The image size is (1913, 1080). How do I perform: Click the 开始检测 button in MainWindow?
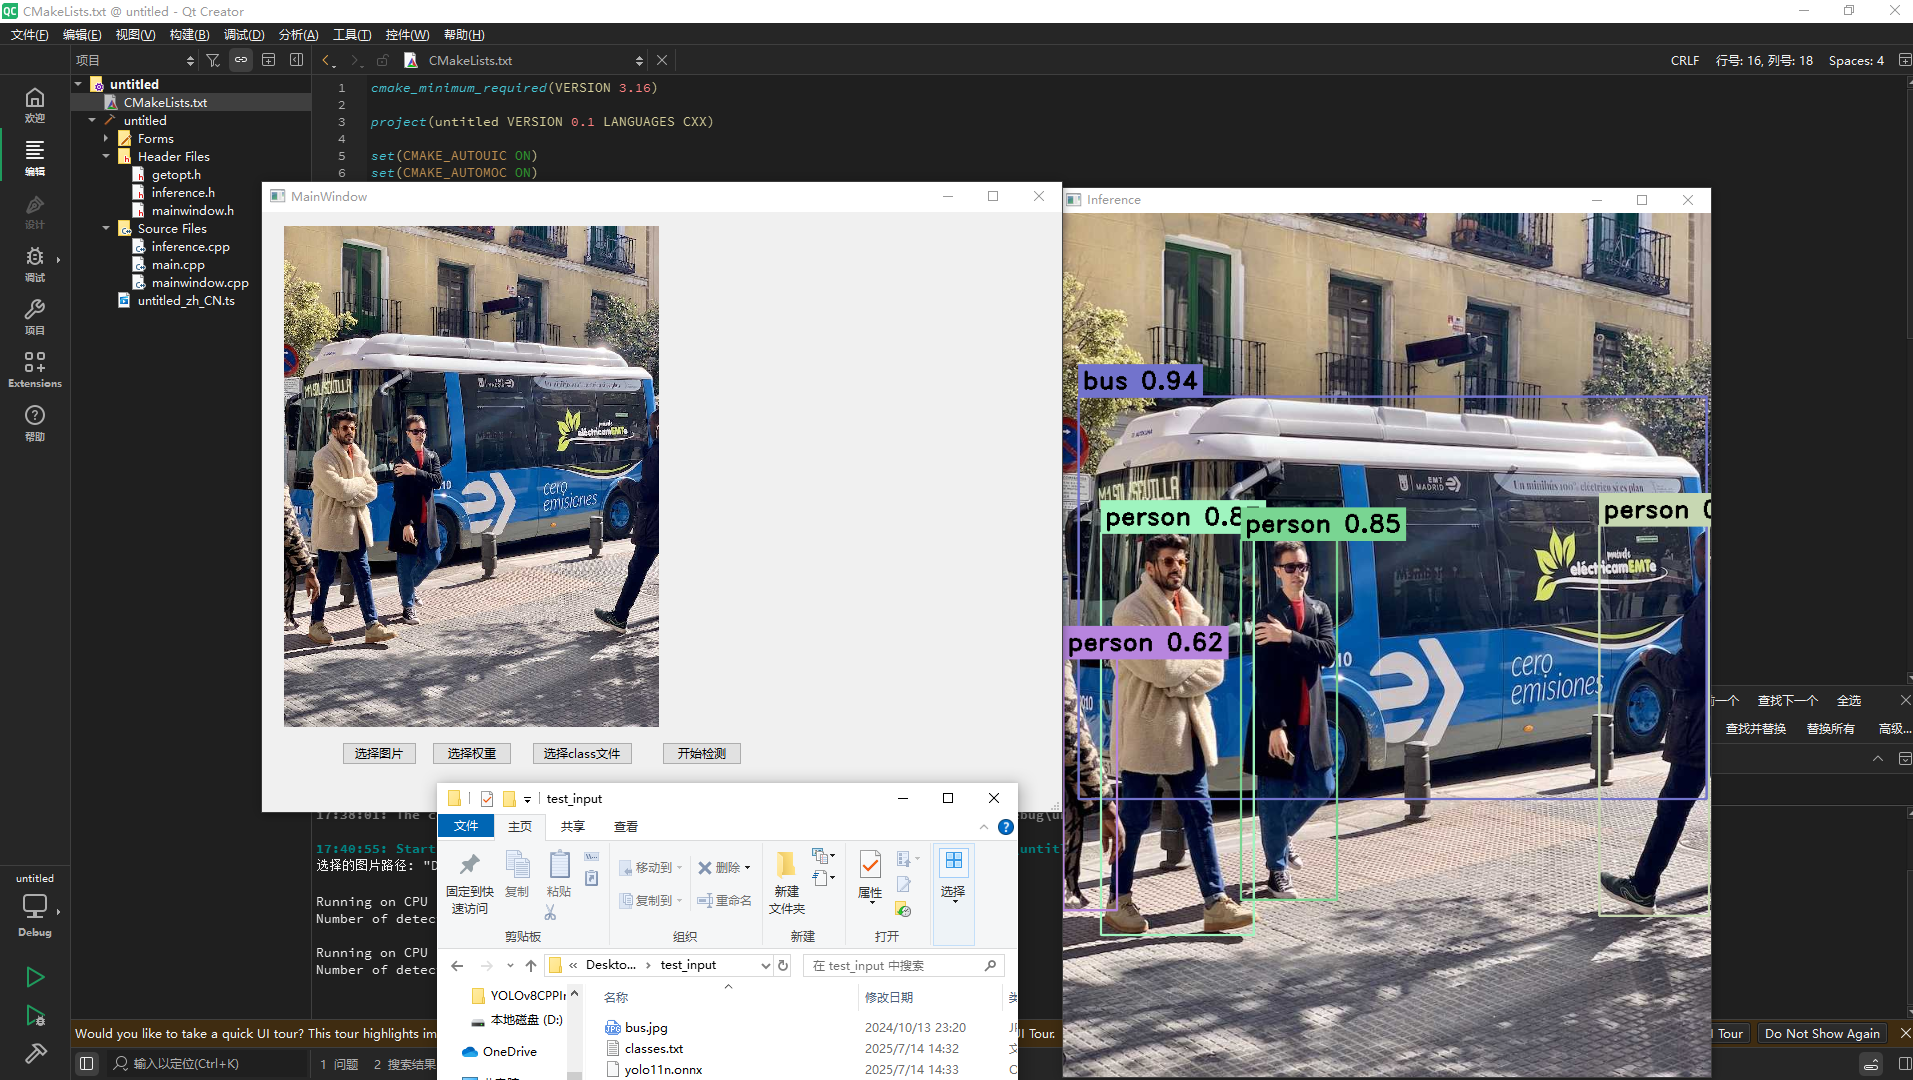coord(702,754)
